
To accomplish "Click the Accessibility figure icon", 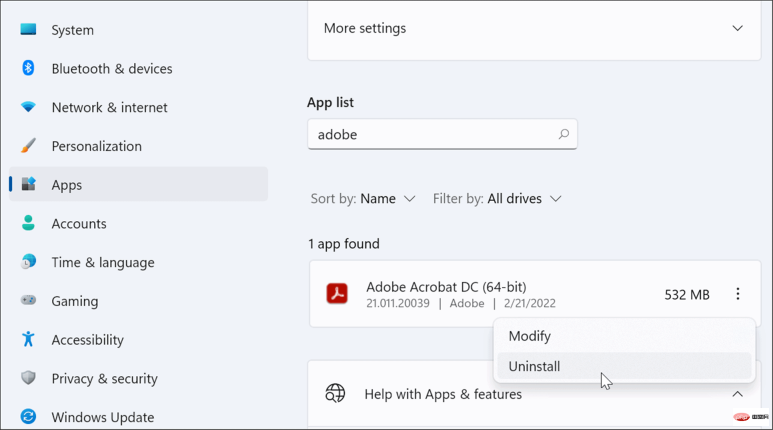I will tap(28, 339).
